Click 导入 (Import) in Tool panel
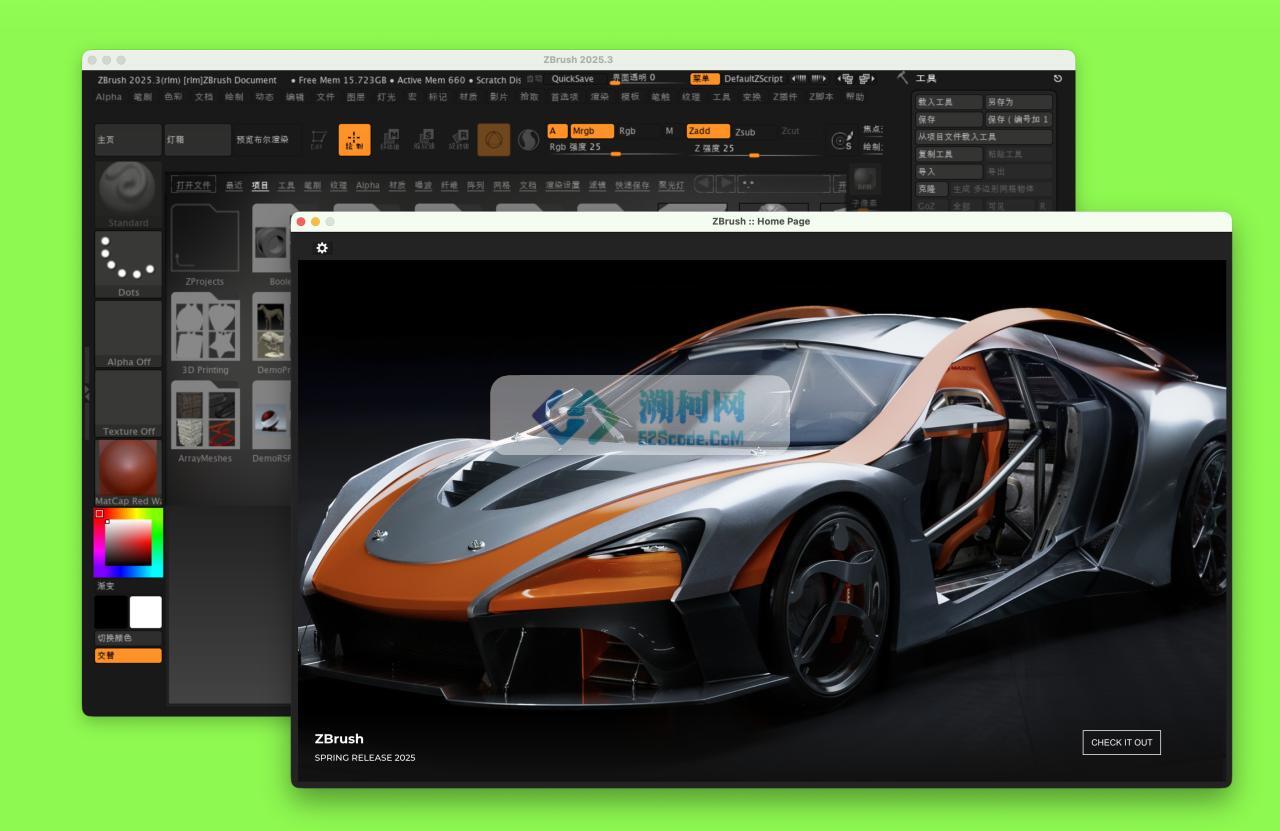This screenshot has height=831, width=1280. (x=948, y=172)
